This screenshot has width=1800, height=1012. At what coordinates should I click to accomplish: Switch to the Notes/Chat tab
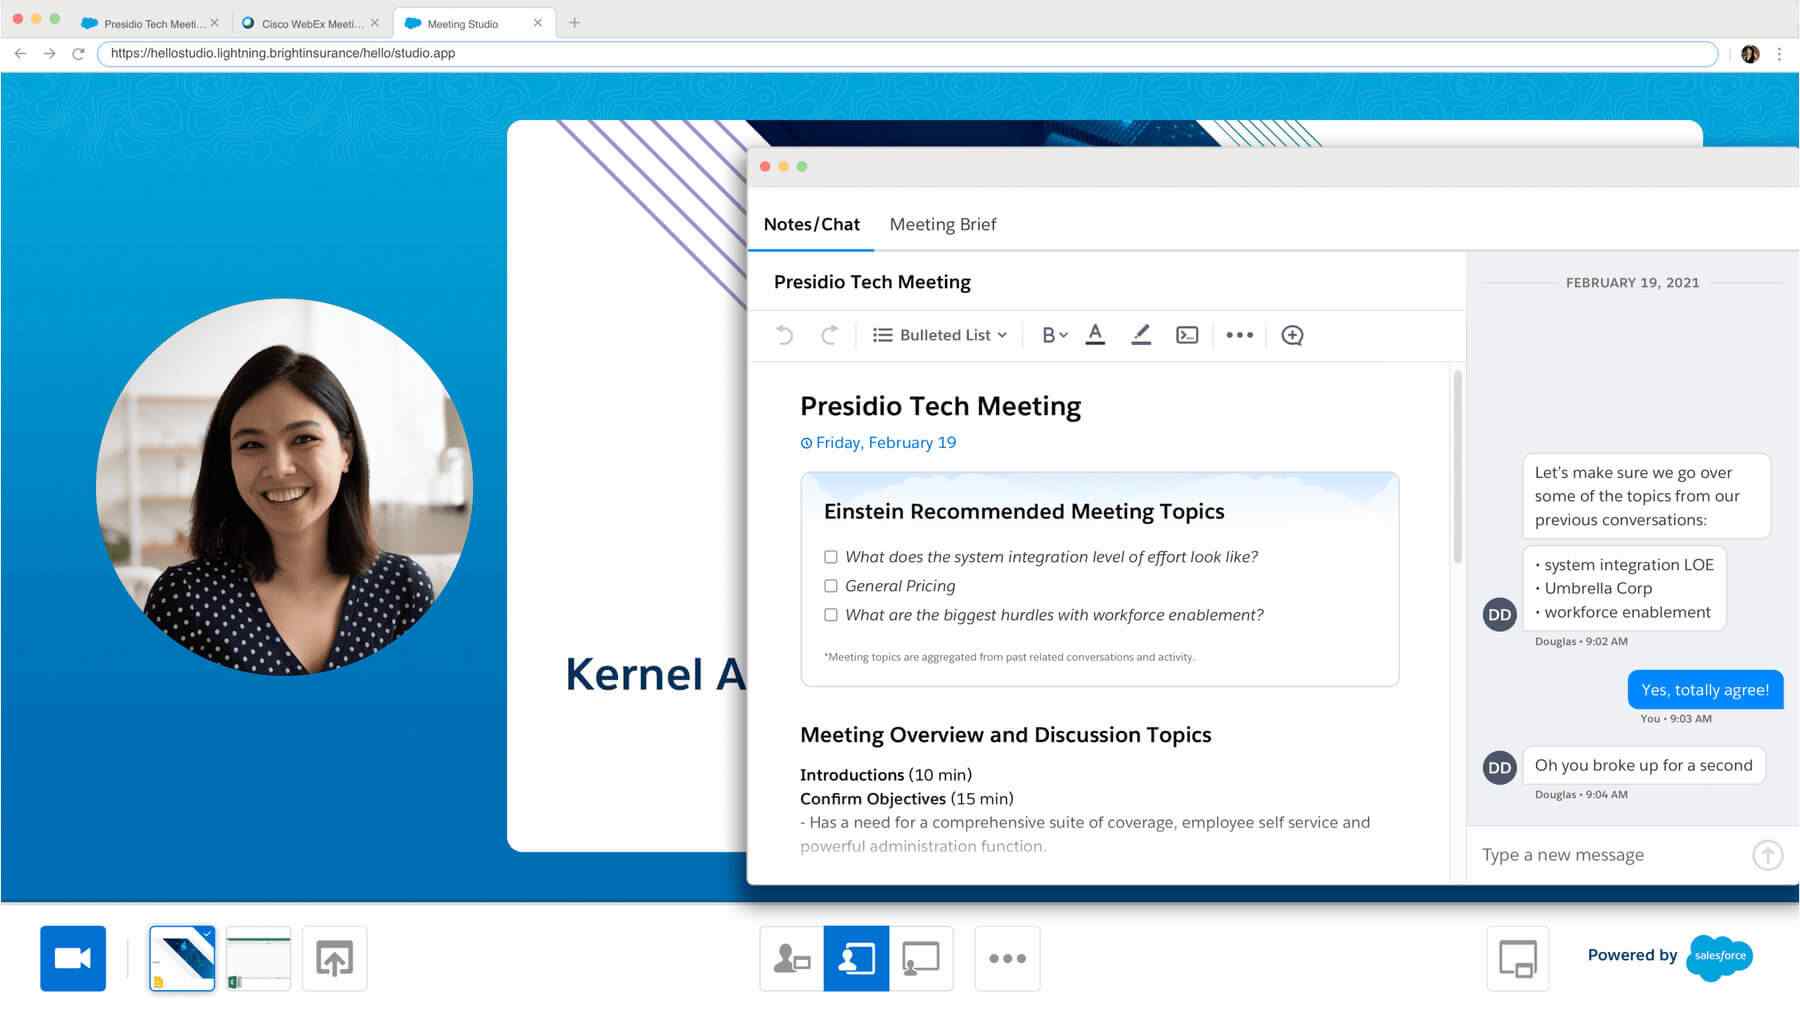[x=812, y=225]
